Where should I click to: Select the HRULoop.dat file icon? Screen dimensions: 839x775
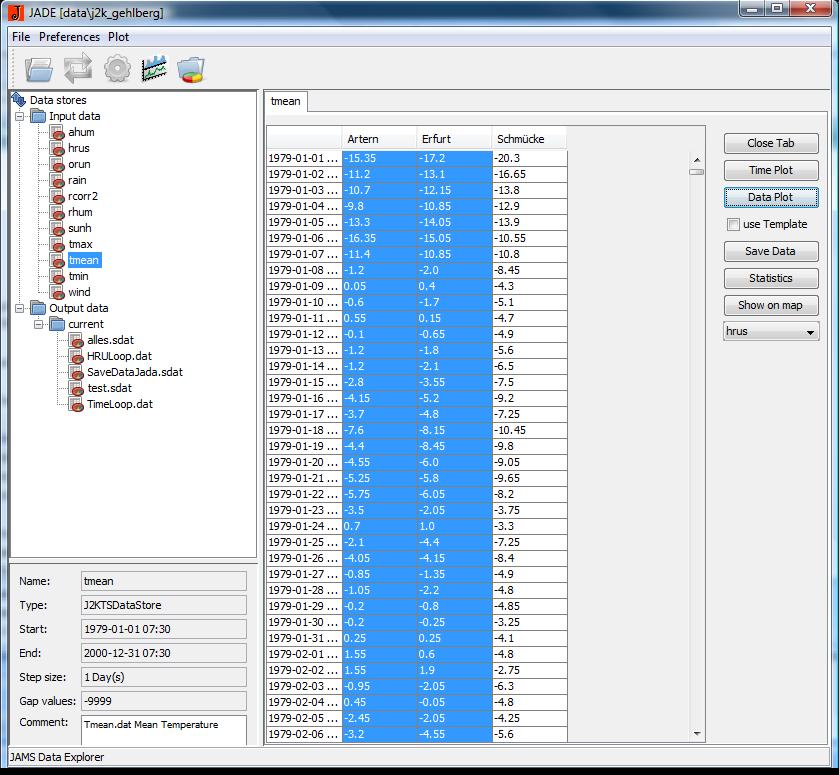pyautogui.click(x=76, y=356)
